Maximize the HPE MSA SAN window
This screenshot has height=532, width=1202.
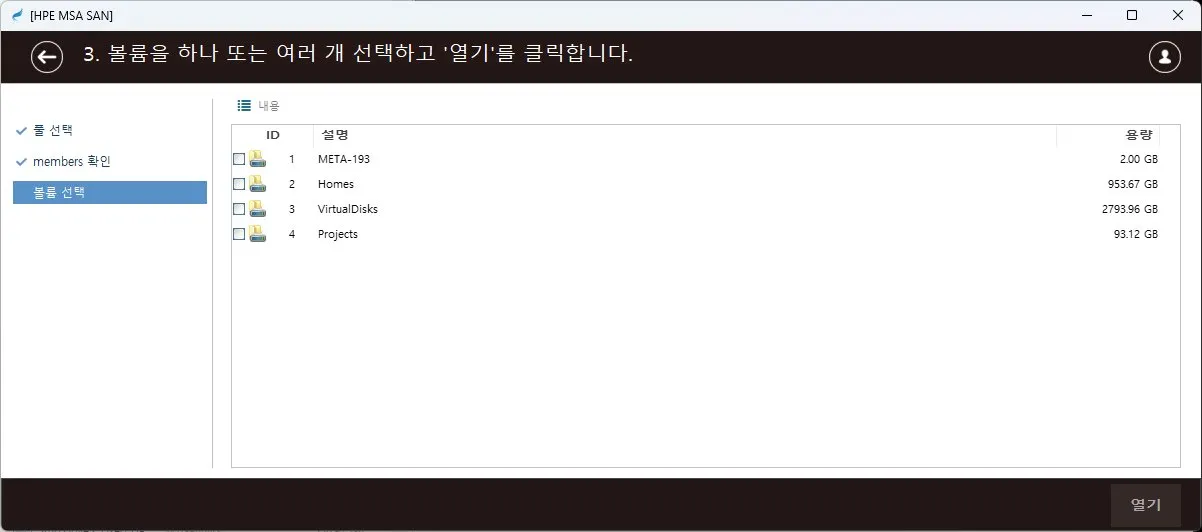click(x=1132, y=15)
